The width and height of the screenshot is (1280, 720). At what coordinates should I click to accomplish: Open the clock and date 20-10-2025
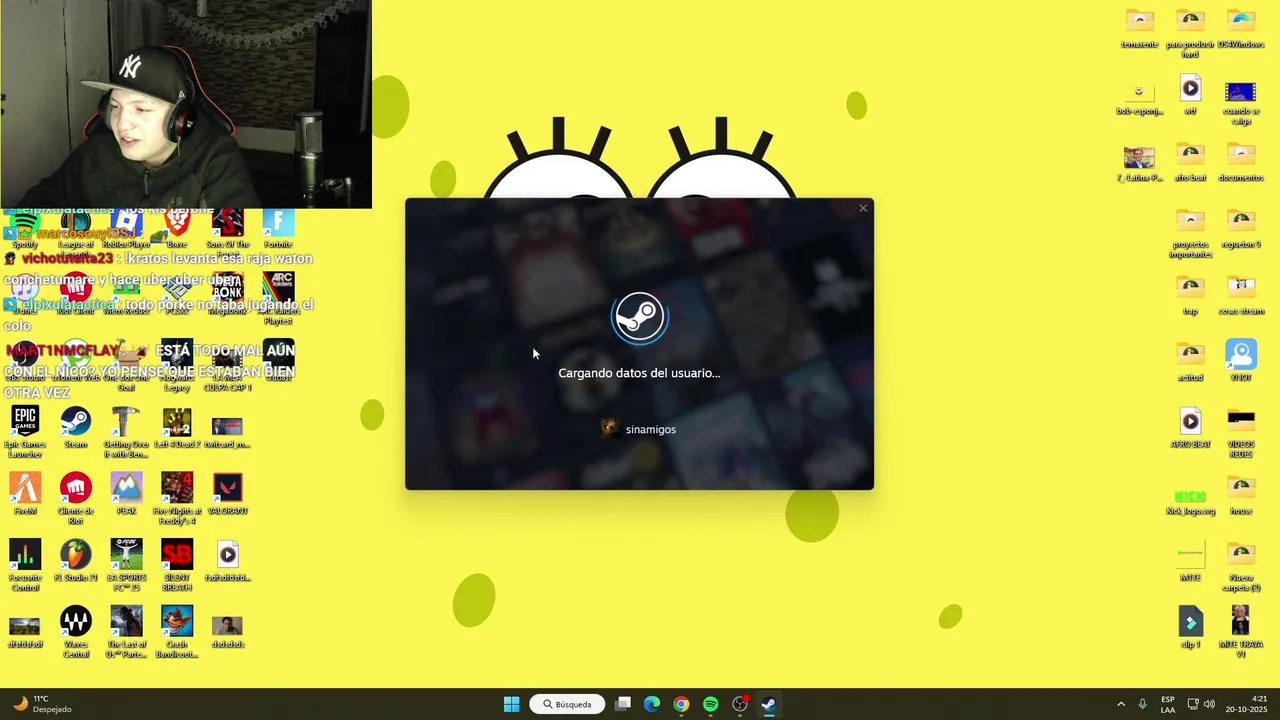1246,704
